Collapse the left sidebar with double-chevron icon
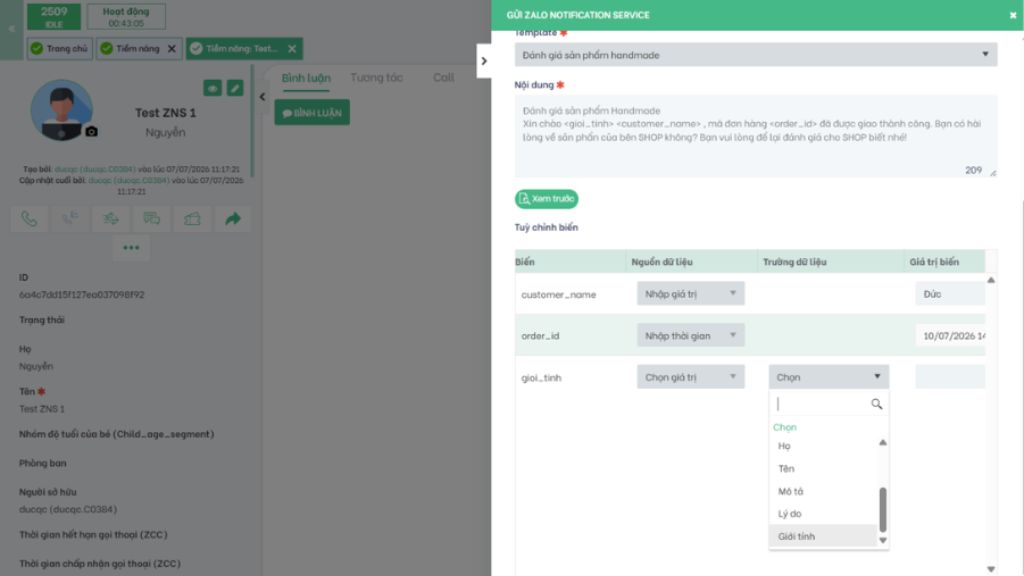The image size is (1024, 576). pyautogui.click(x=11, y=29)
